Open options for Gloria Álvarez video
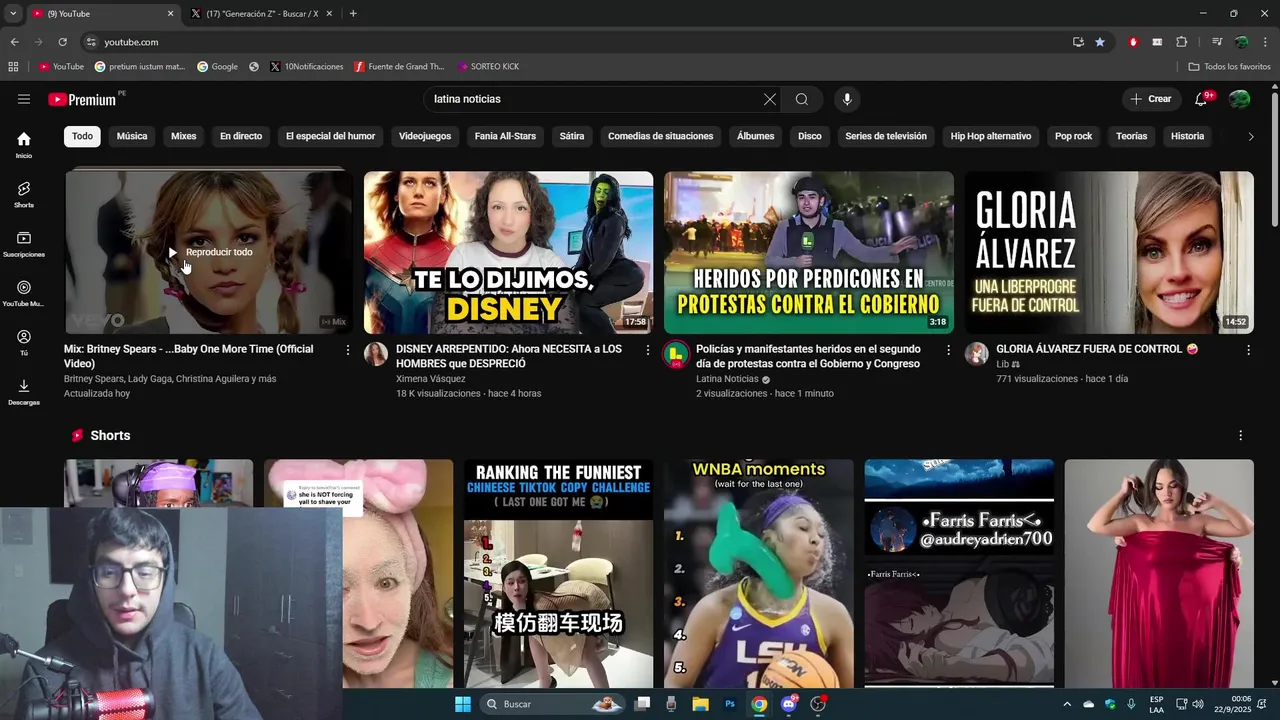Image resolution: width=1280 pixels, height=720 pixels. (x=1248, y=350)
